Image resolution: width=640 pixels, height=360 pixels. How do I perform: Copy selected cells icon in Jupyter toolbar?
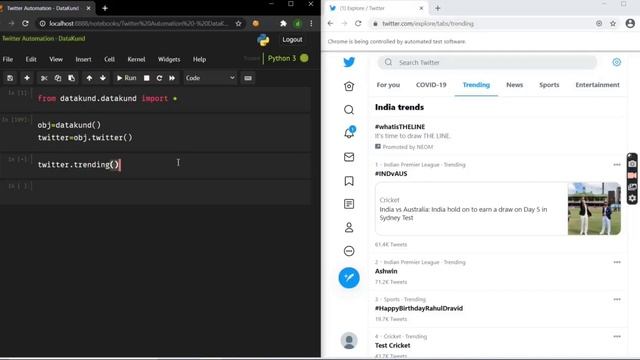pos(58,78)
